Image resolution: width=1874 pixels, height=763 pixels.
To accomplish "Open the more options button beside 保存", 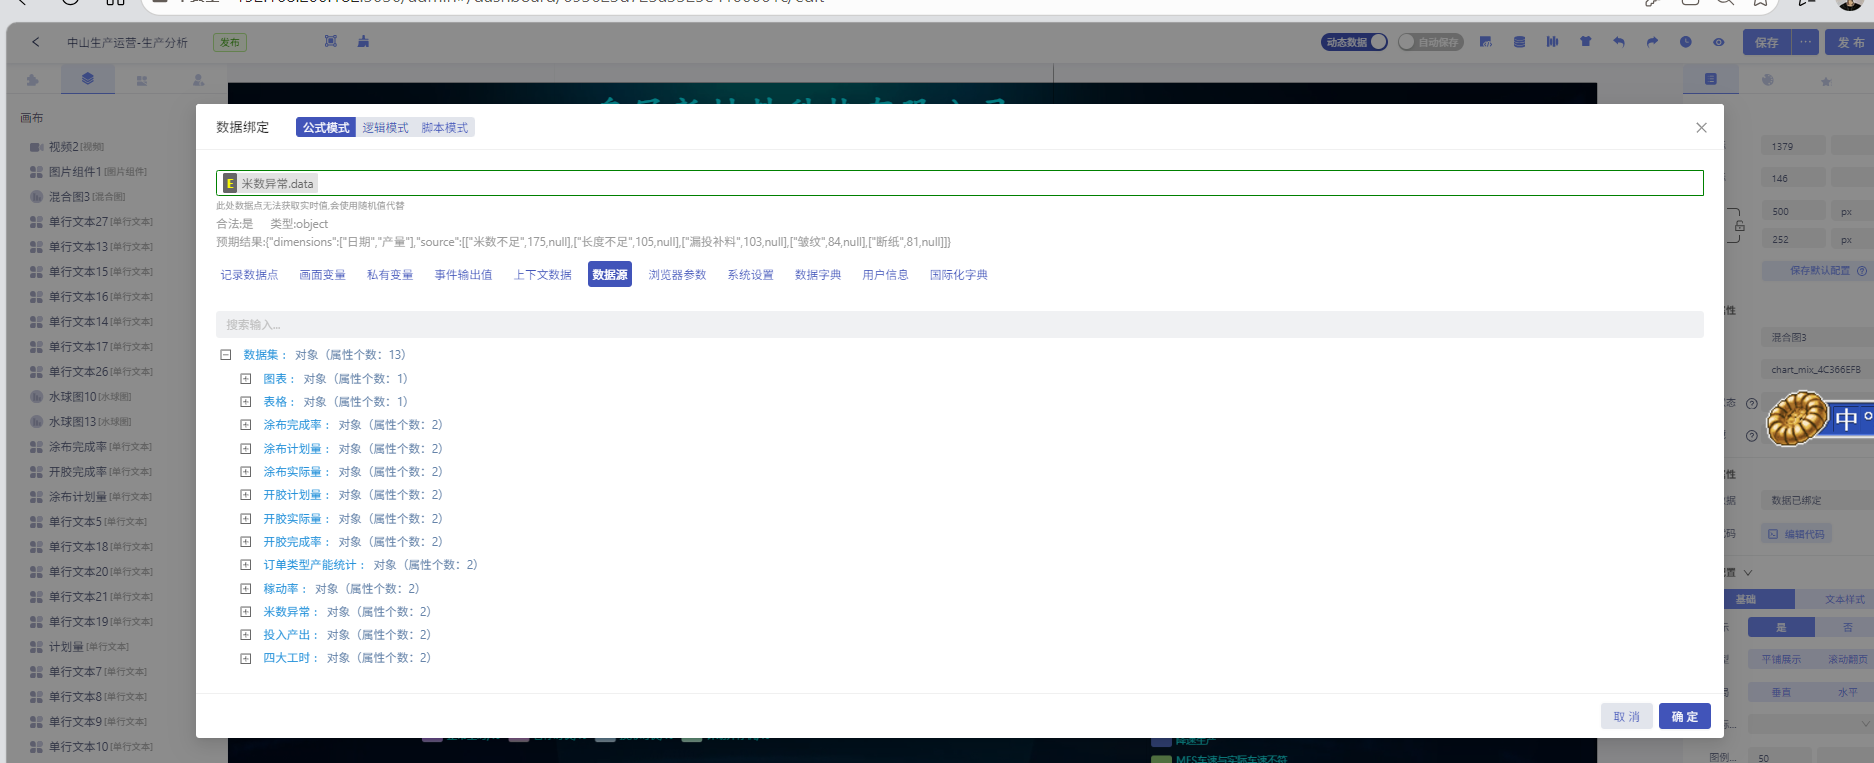I will pos(1805,42).
